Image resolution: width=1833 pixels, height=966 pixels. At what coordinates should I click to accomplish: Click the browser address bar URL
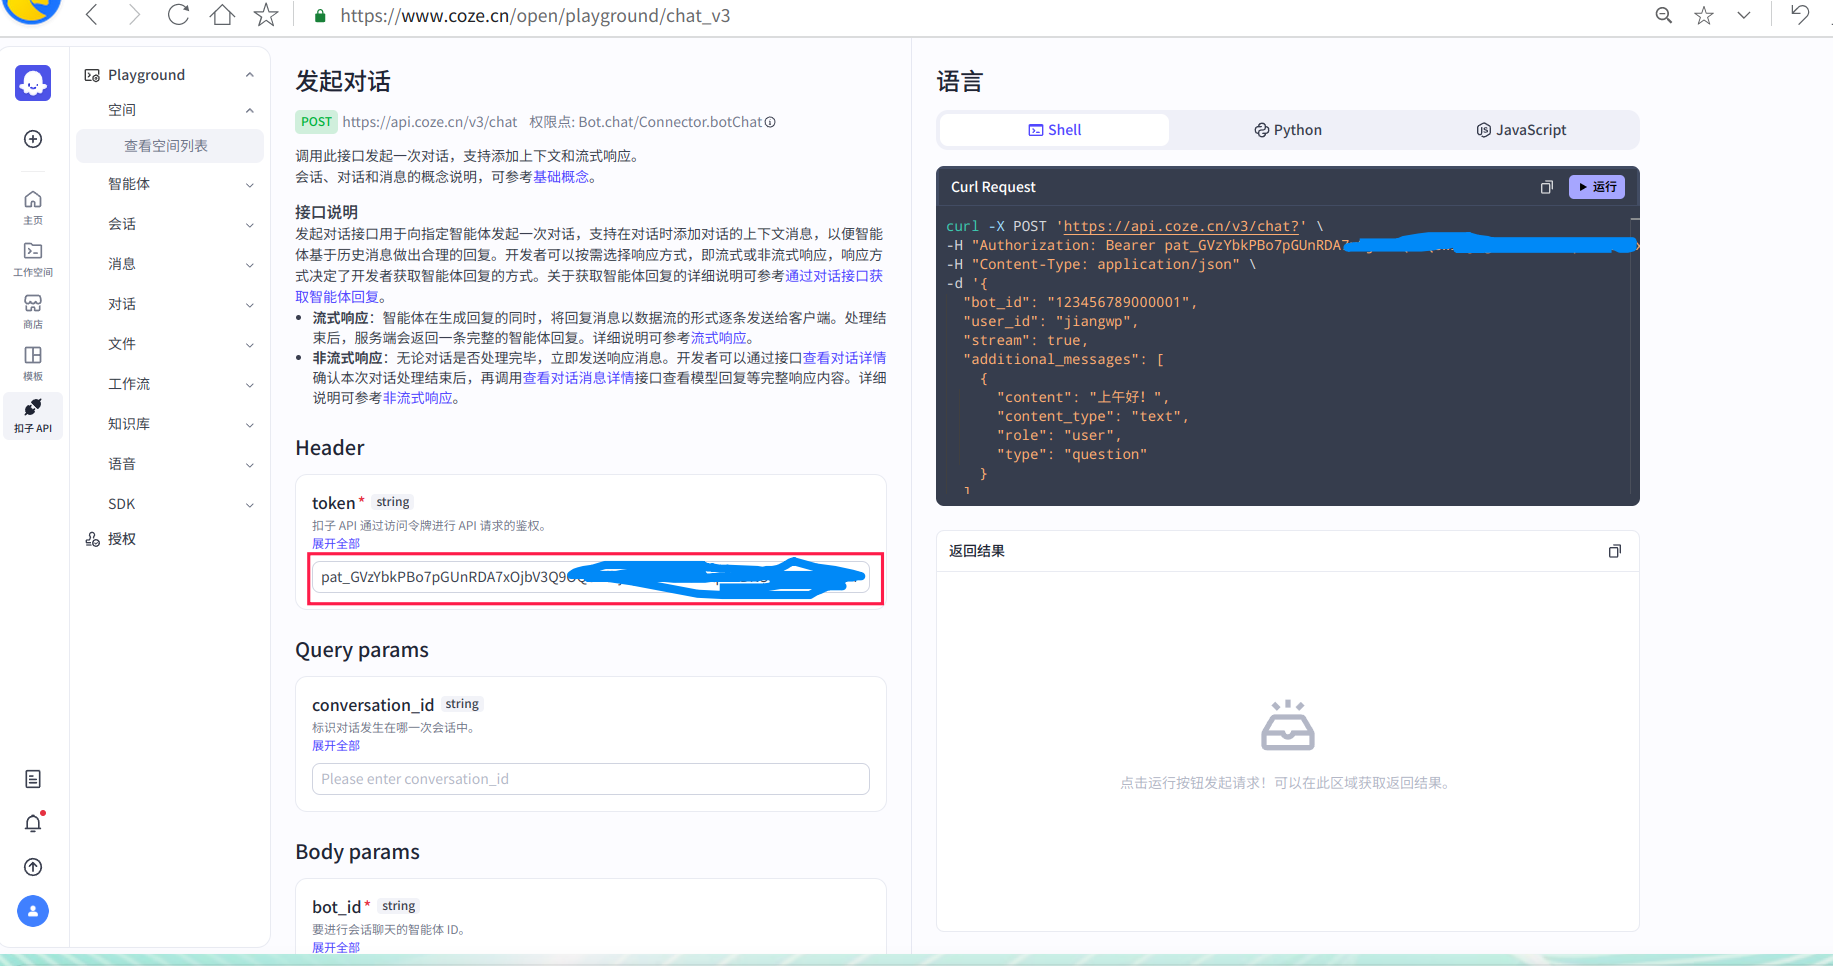click(x=535, y=16)
